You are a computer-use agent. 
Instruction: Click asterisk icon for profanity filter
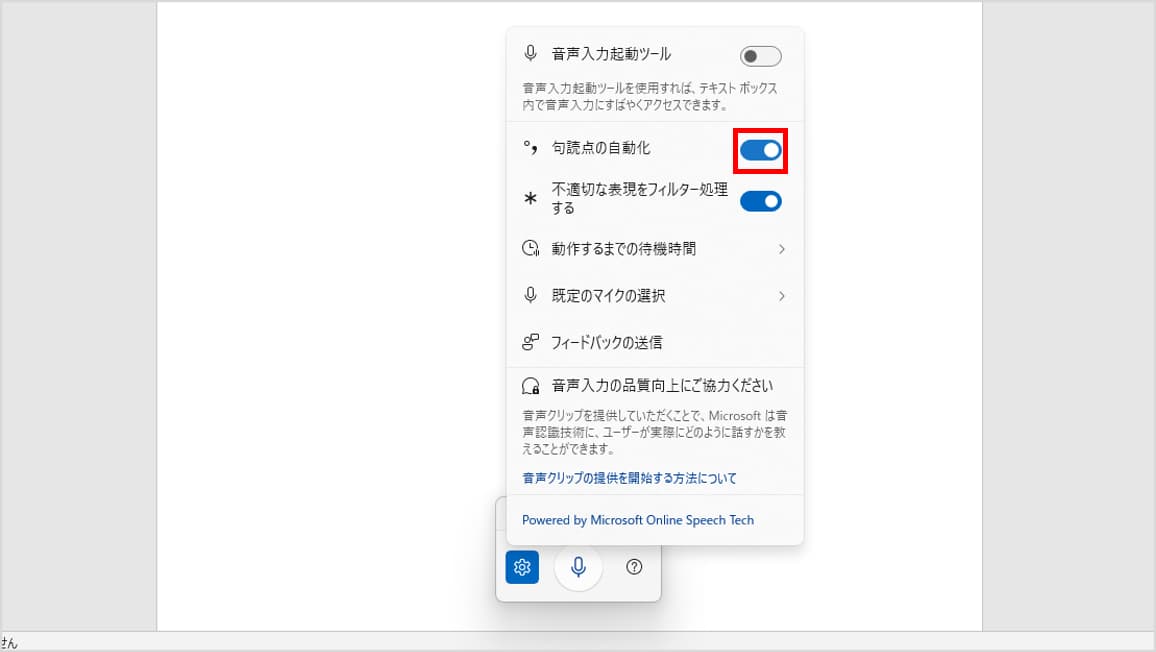click(530, 198)
